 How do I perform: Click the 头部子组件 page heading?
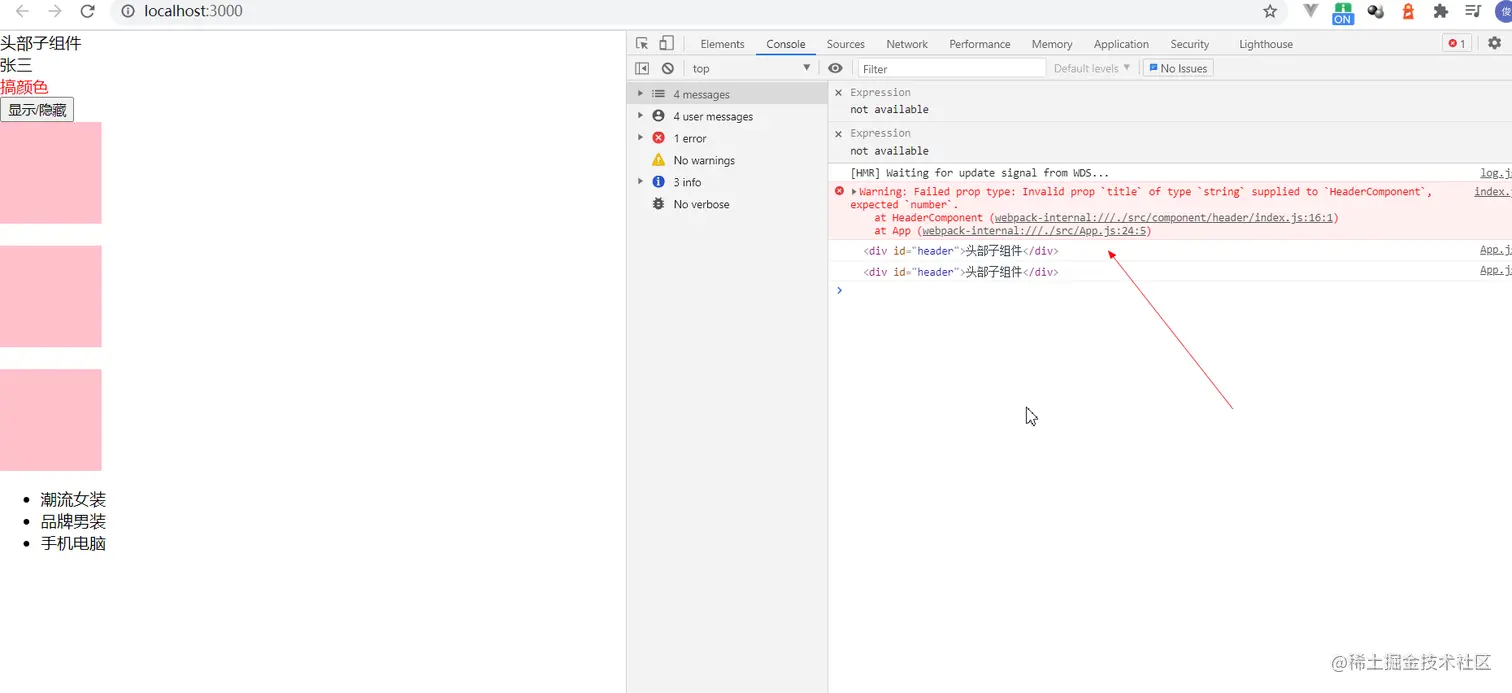point(41,43)
